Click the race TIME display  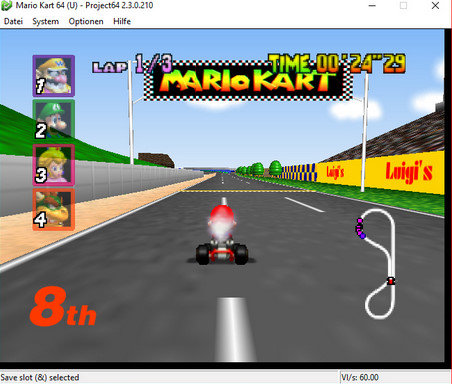tap(337, 63)
